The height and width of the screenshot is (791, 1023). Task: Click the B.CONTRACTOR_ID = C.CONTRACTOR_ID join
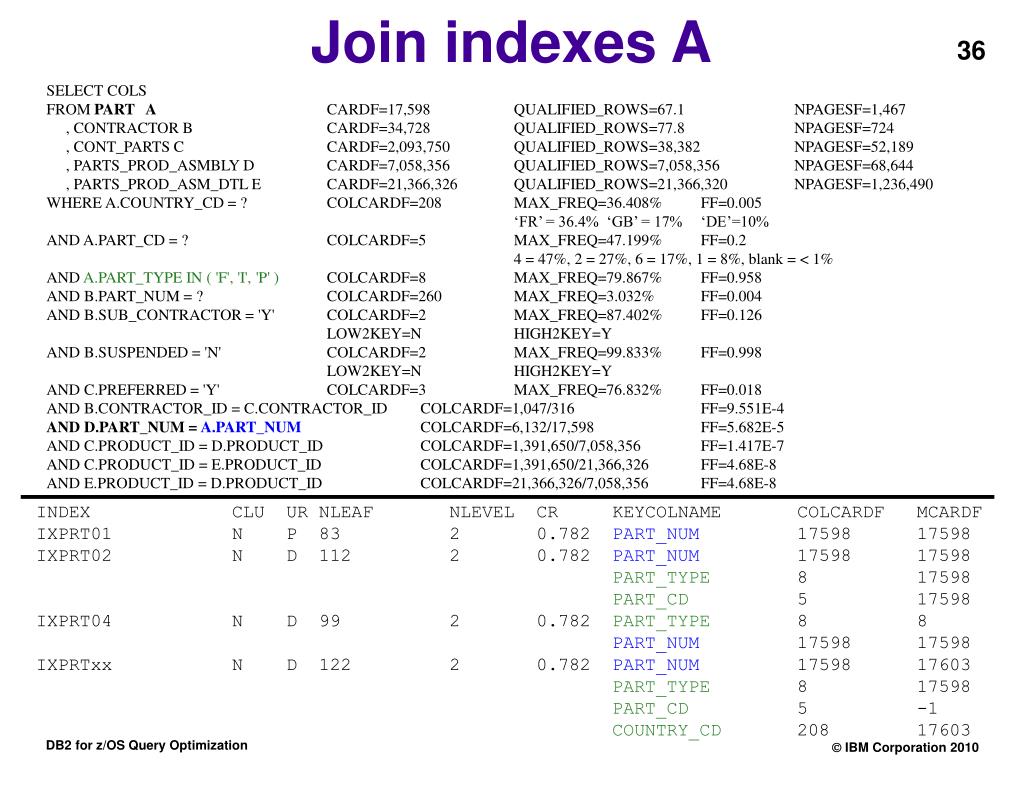click(x=217, y=409)
